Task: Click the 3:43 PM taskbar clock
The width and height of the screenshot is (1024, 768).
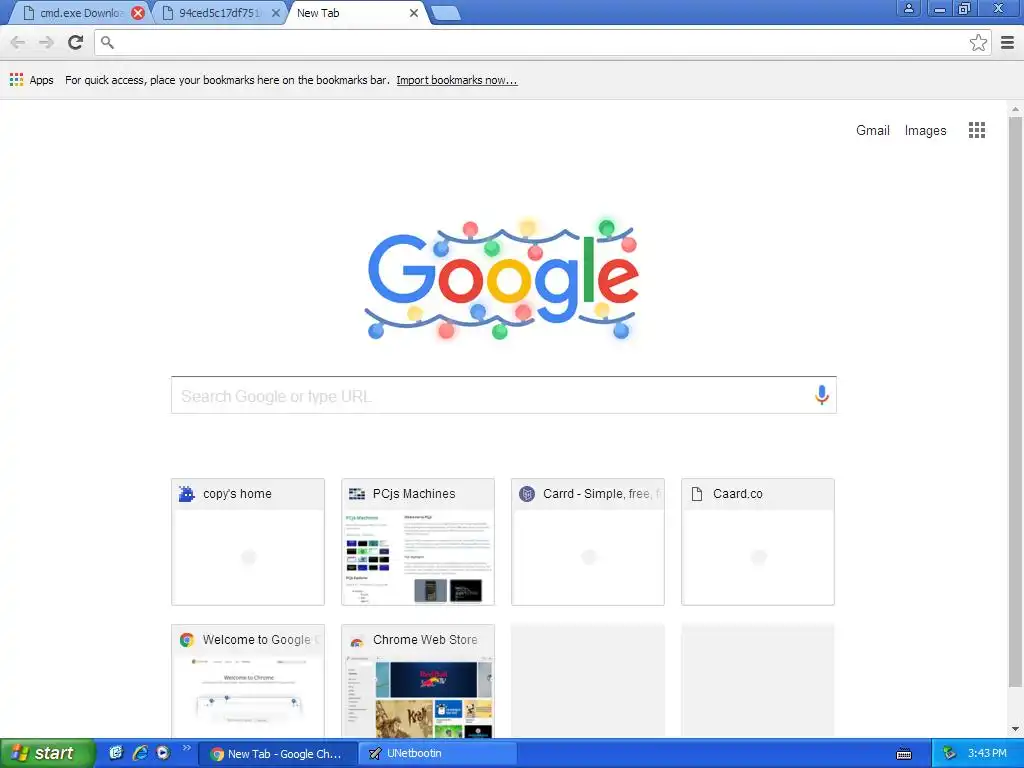Action: pyautogui.click(x=987, y=754)
